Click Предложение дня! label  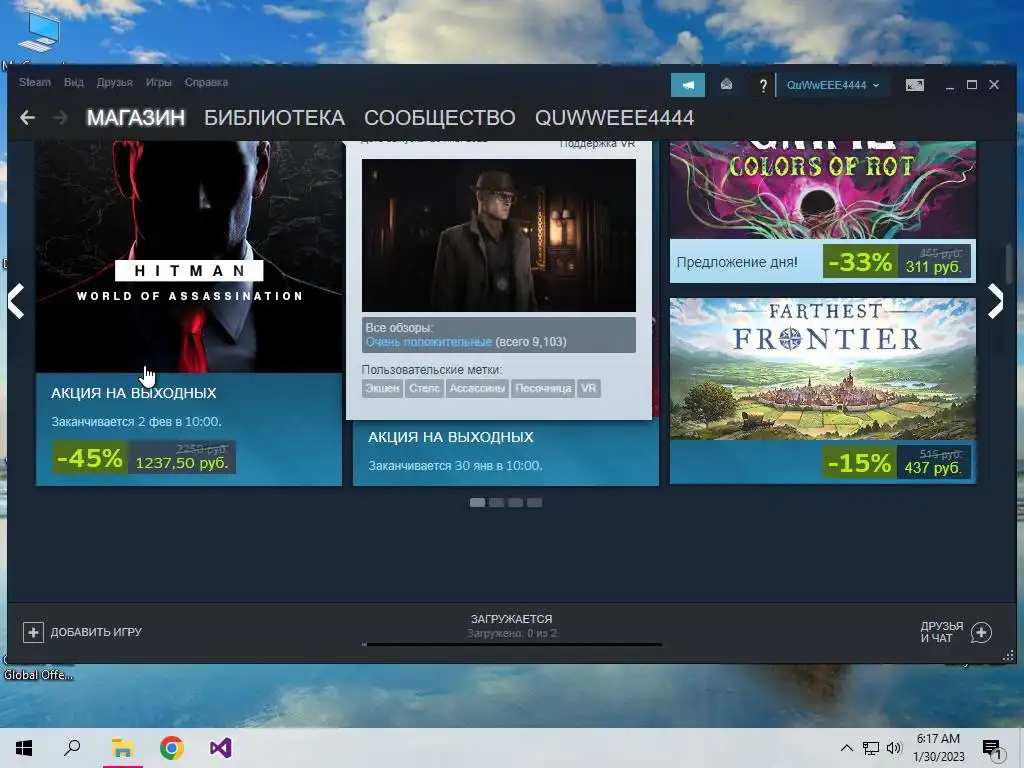[x=737, y=263]
